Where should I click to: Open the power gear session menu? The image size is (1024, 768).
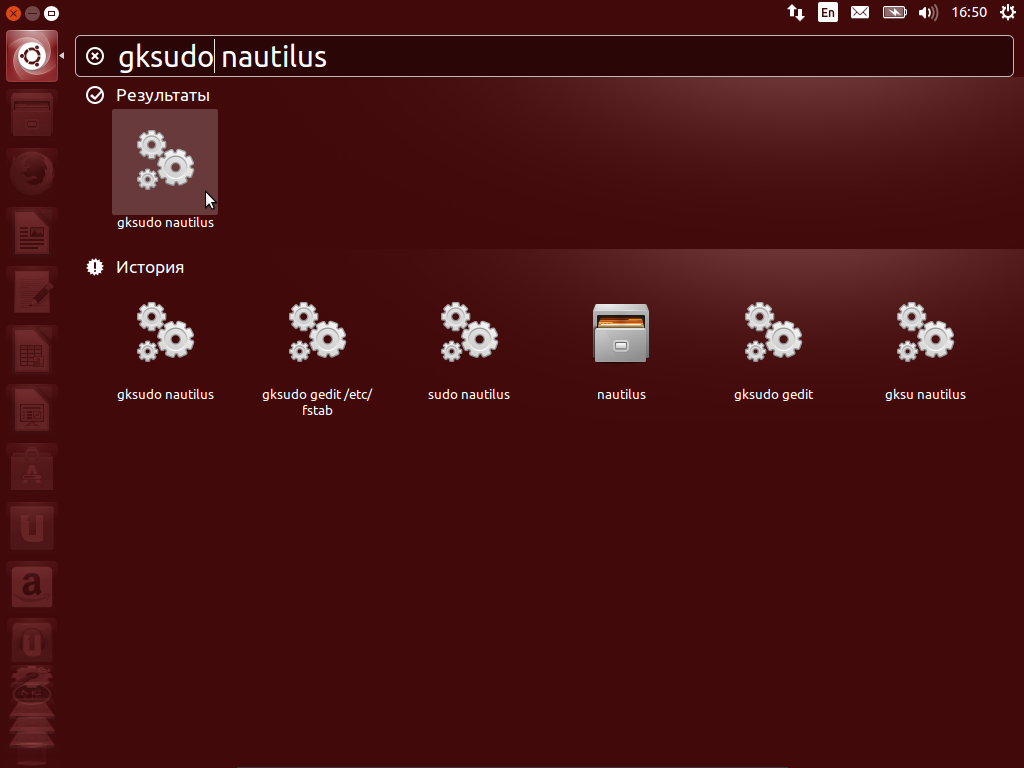point(1007,13)
